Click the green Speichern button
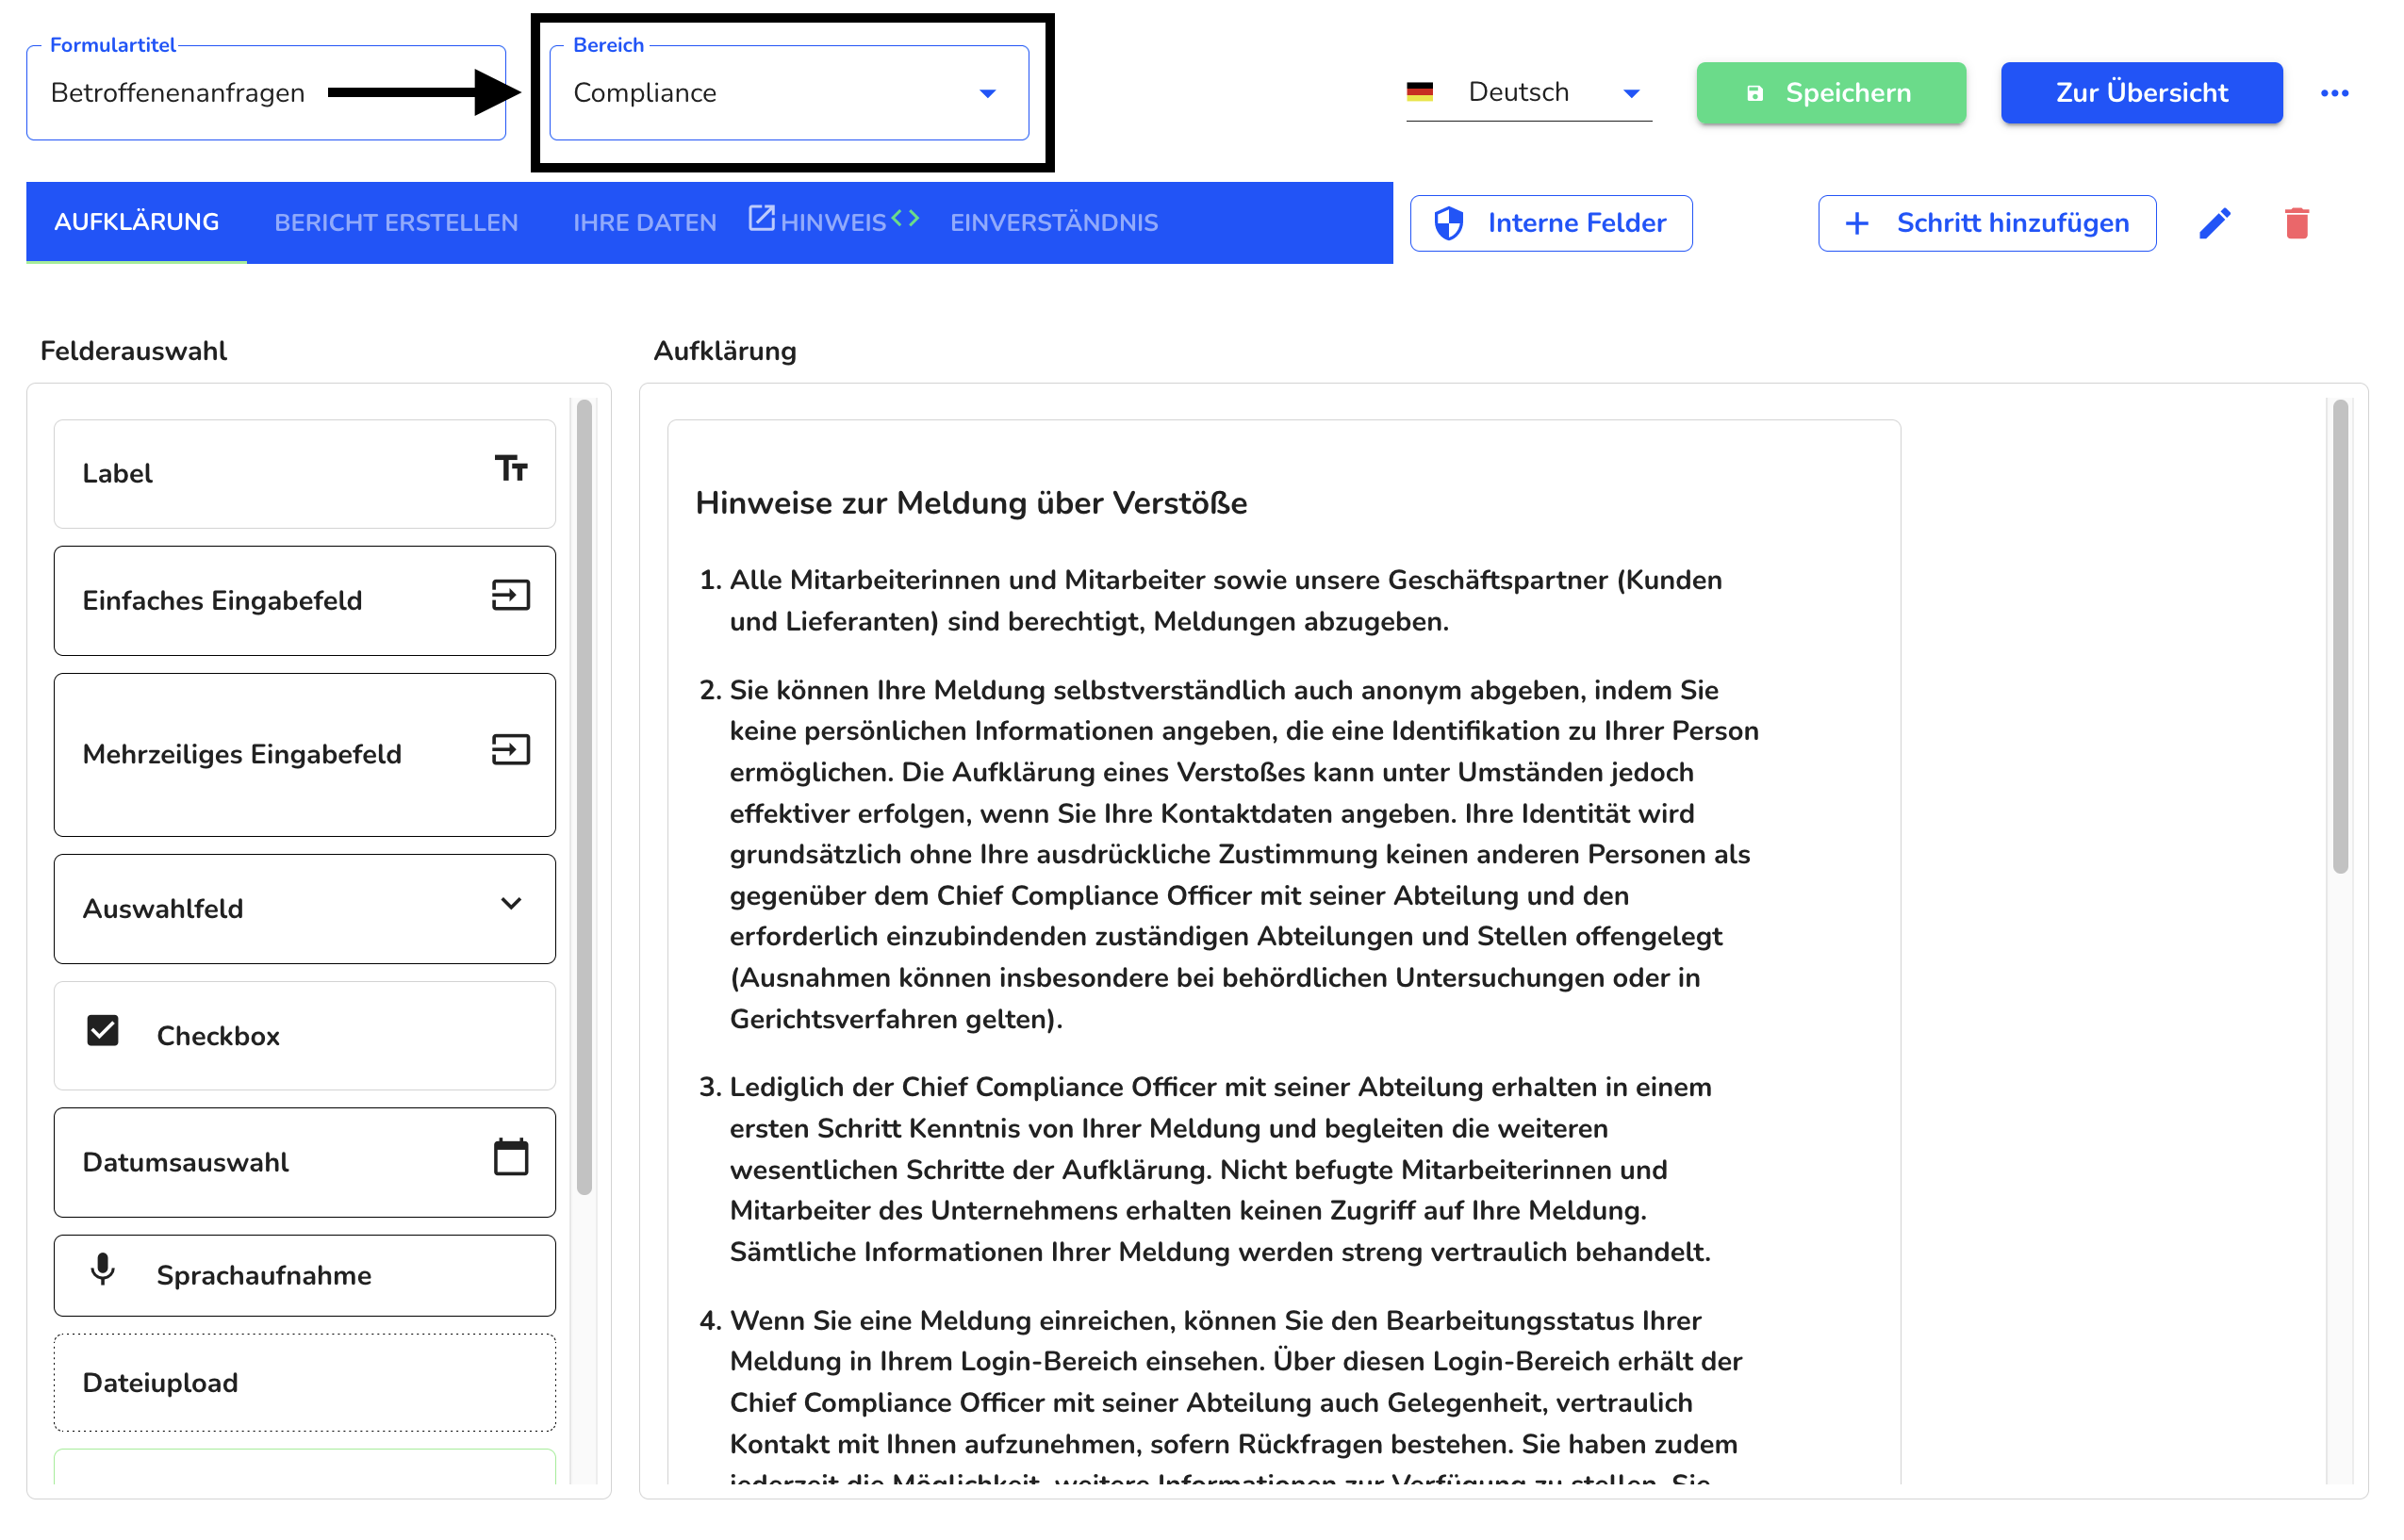The height and width of the screenshot is (1540, 2404). [x=1831, y=93]
